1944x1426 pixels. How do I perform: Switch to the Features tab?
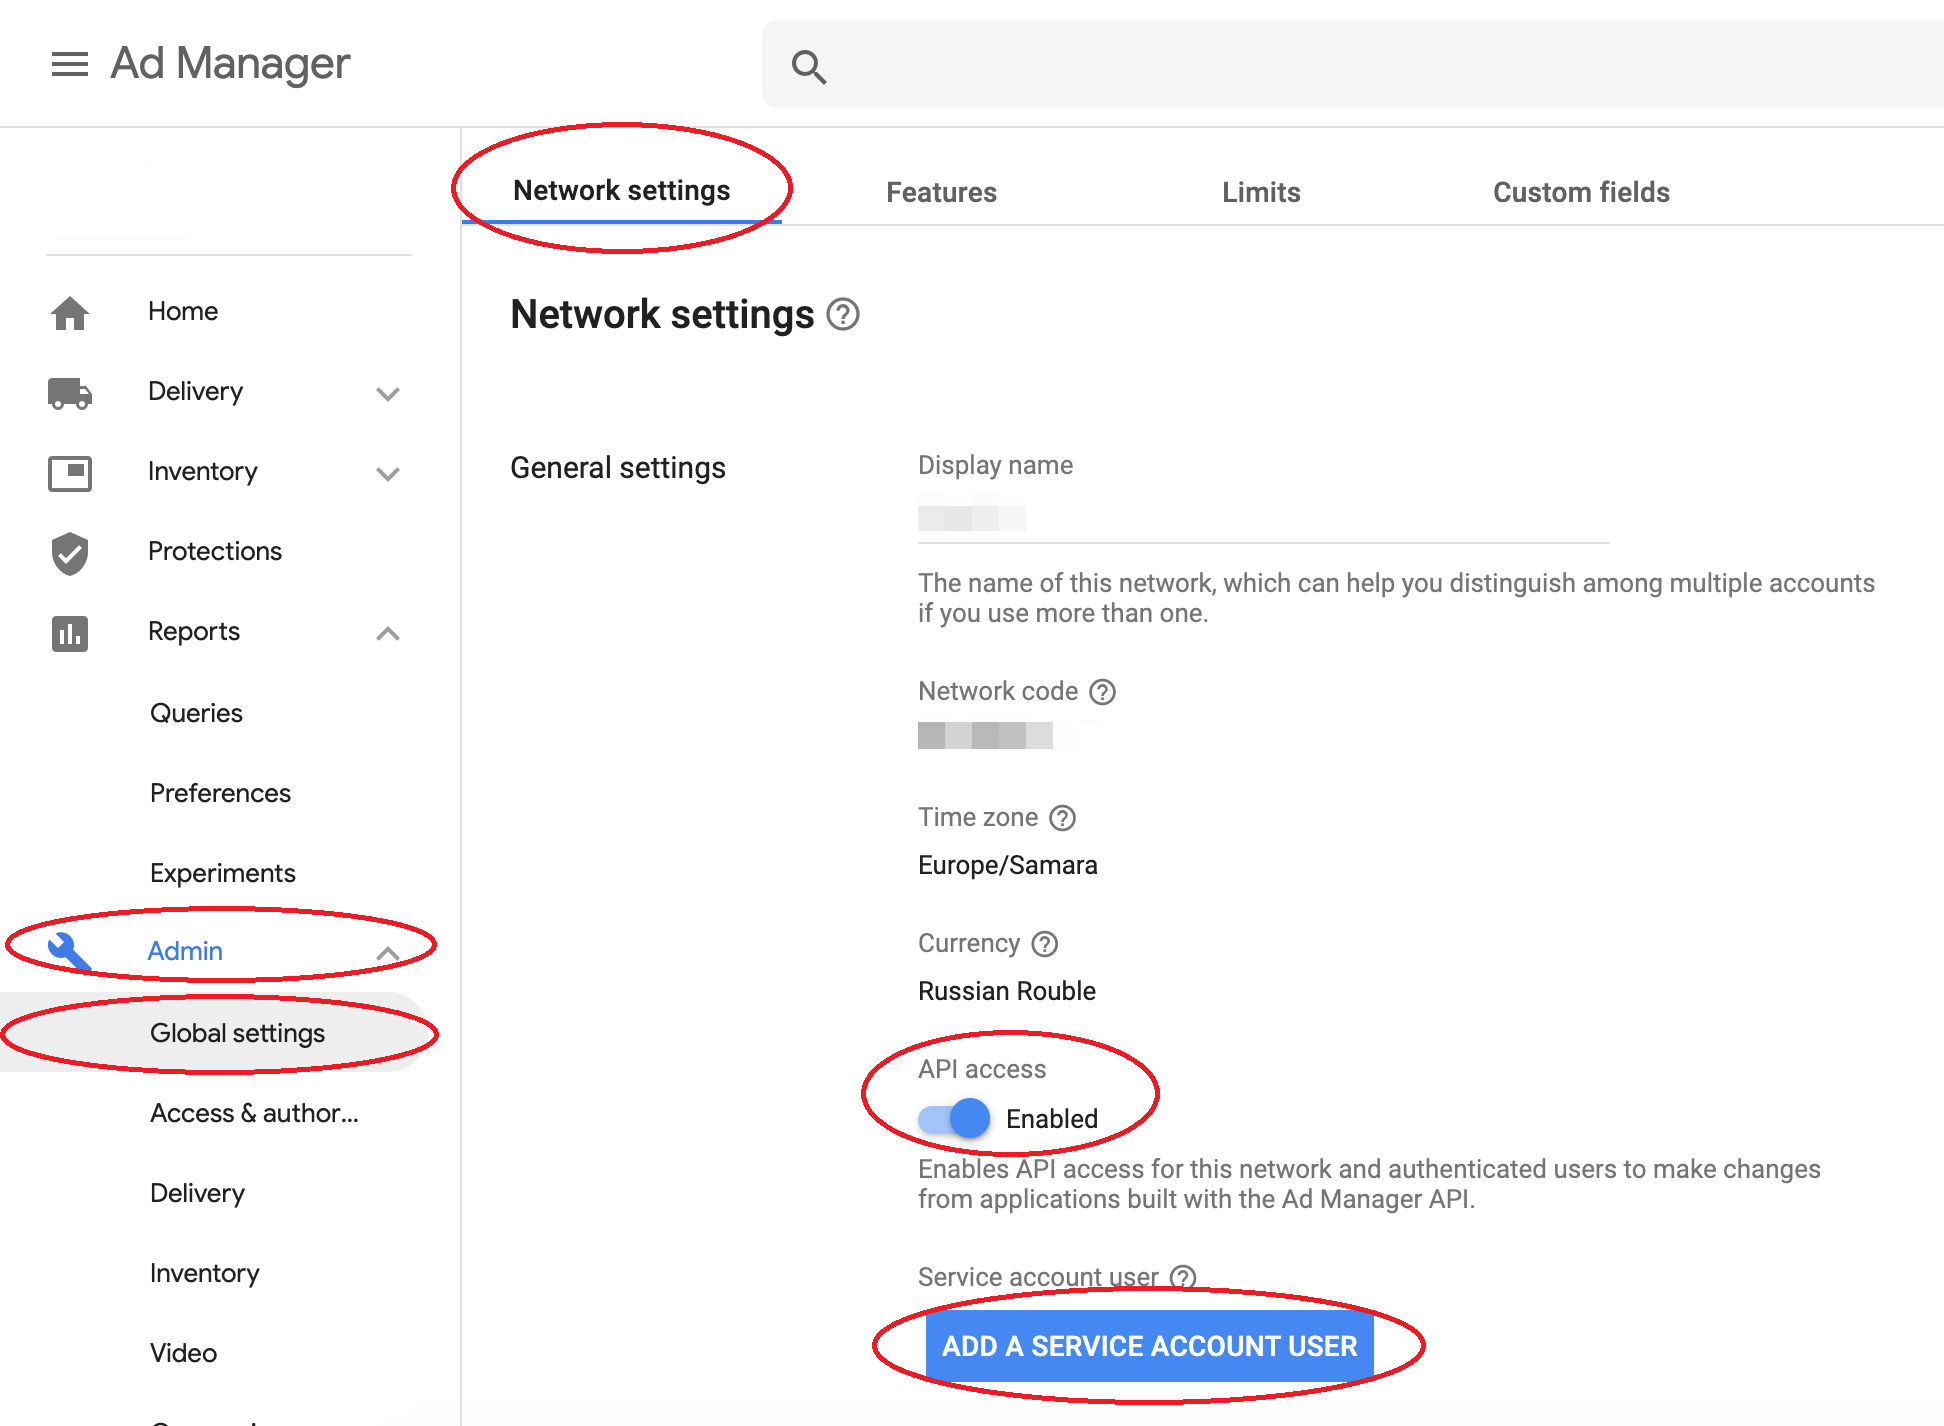(x=941, y=192)
